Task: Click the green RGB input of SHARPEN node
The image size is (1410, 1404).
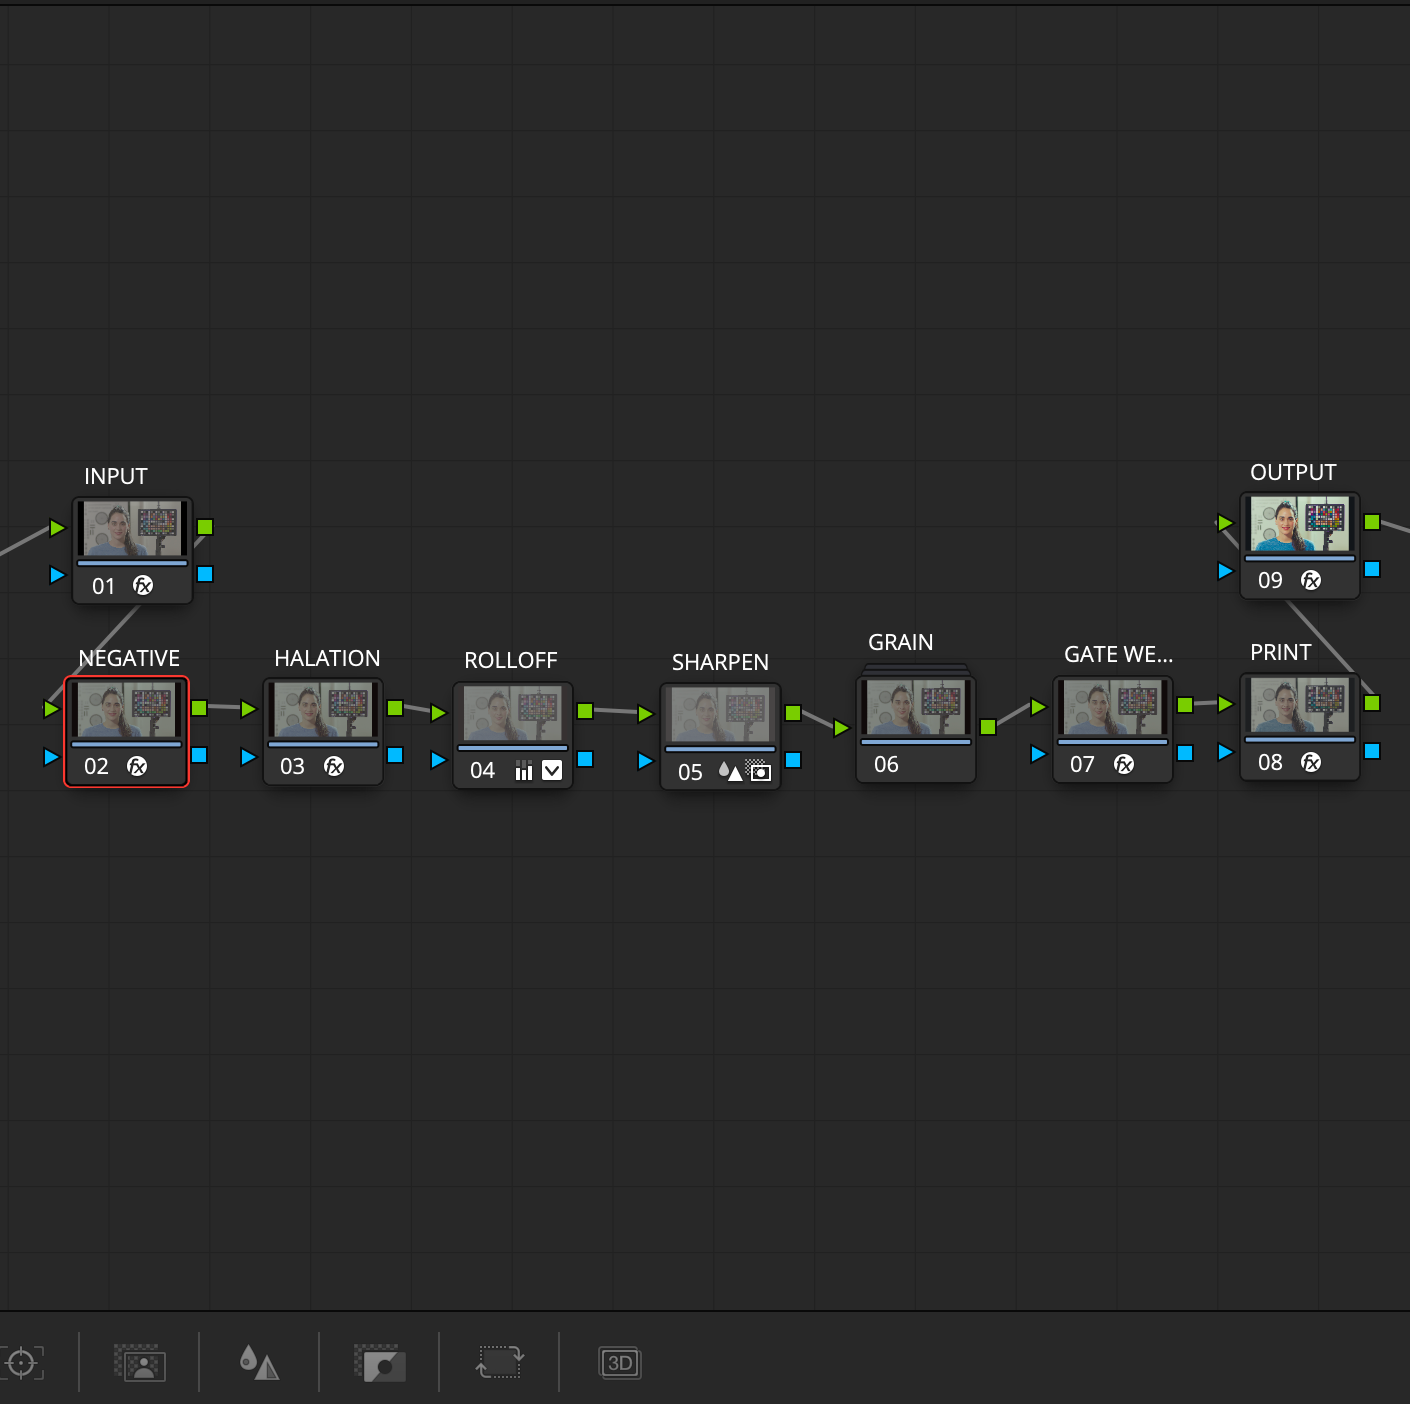Action: click(x=645, y=714)
